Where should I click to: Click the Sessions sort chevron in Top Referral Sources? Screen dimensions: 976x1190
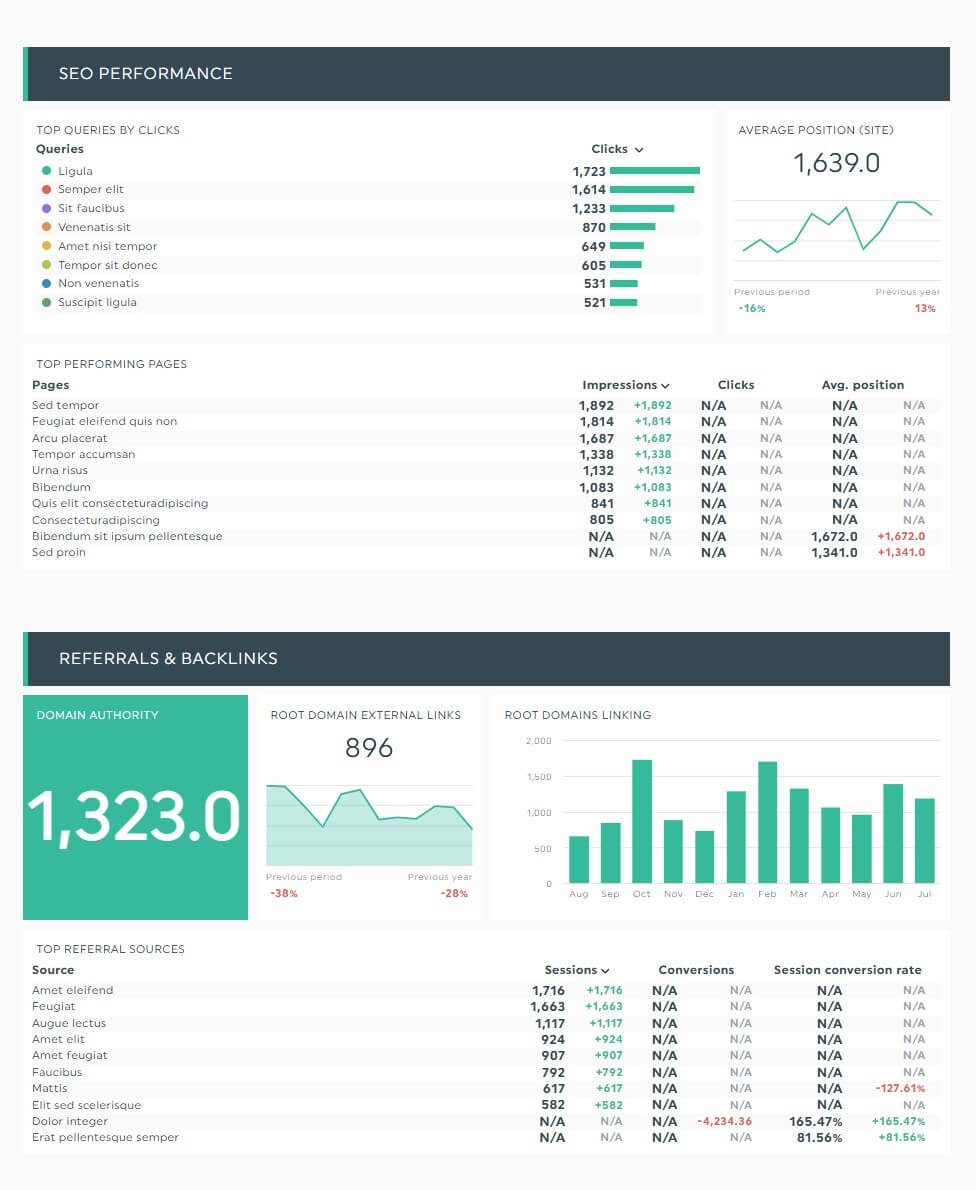(x=605, y=971)
